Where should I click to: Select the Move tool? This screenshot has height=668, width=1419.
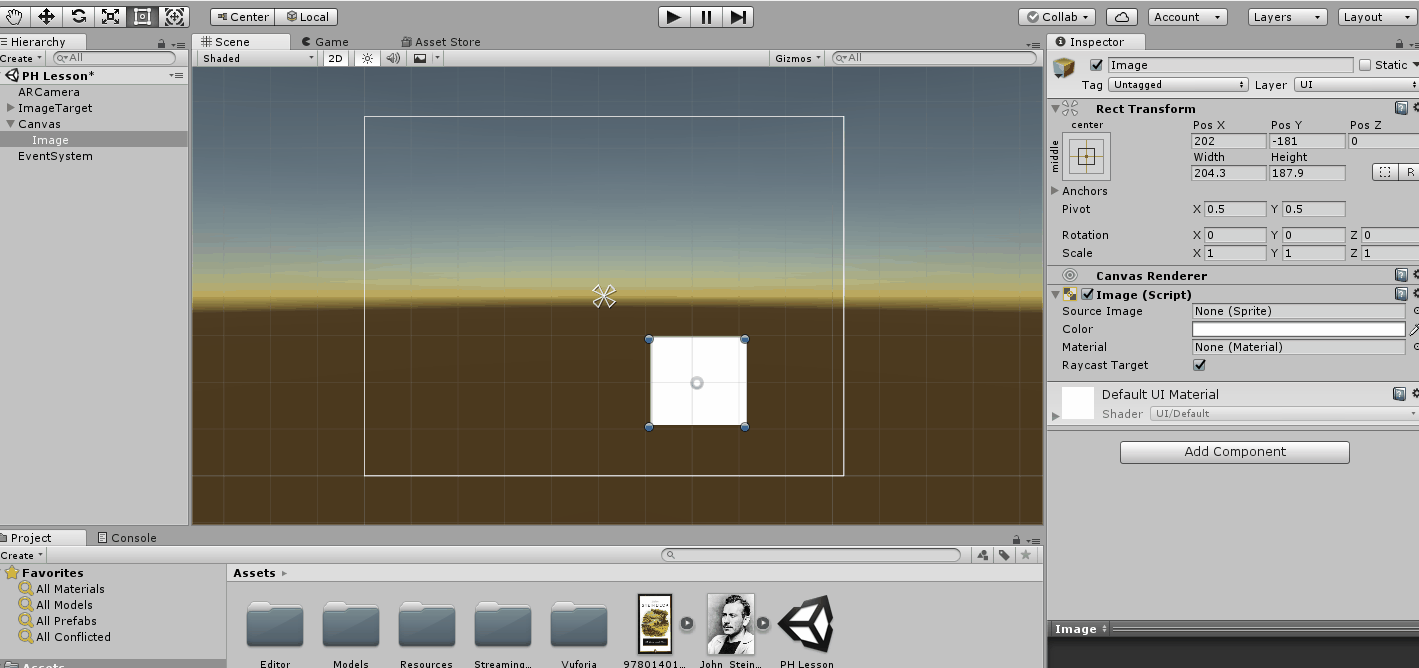coord(45,16)
